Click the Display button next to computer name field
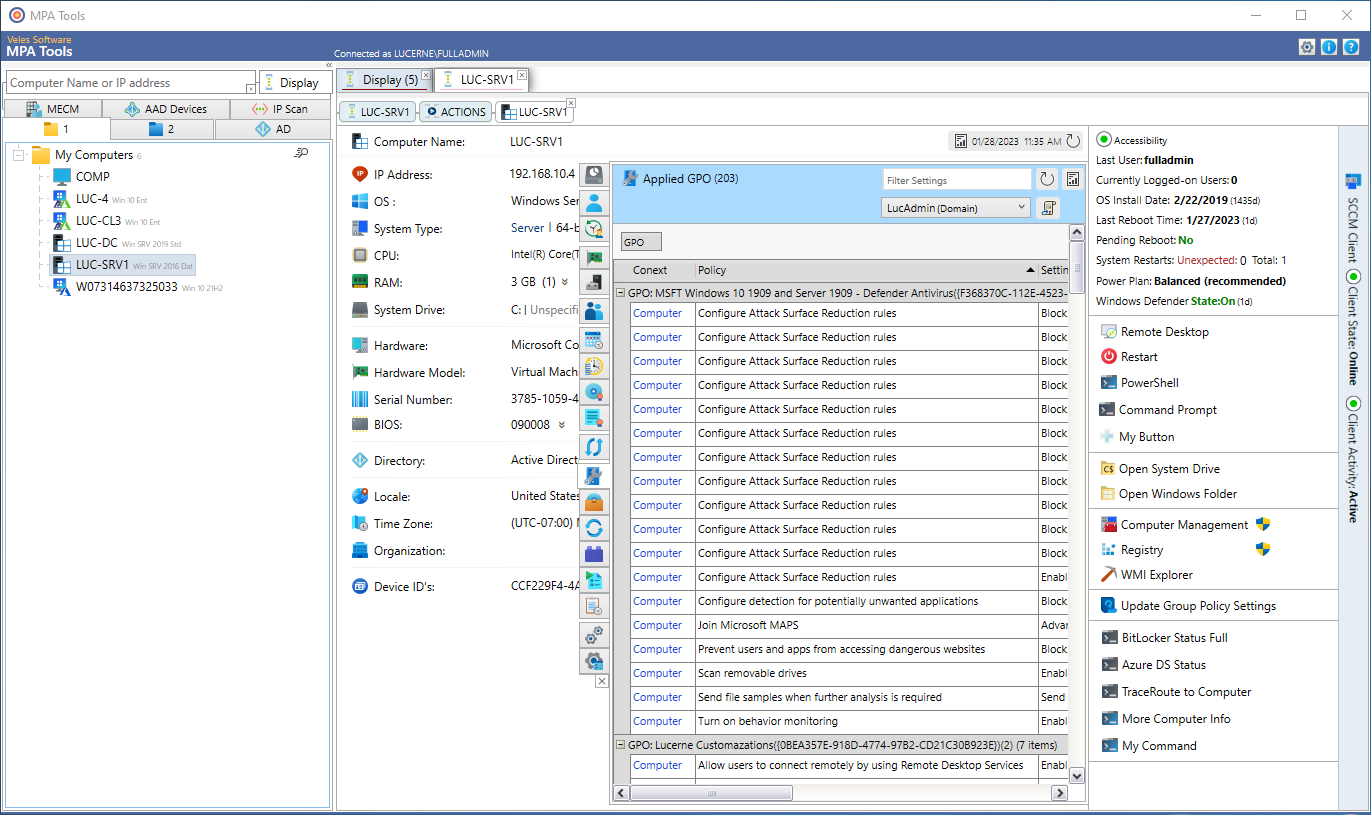Screen dimensions: 1371x815 294,81
